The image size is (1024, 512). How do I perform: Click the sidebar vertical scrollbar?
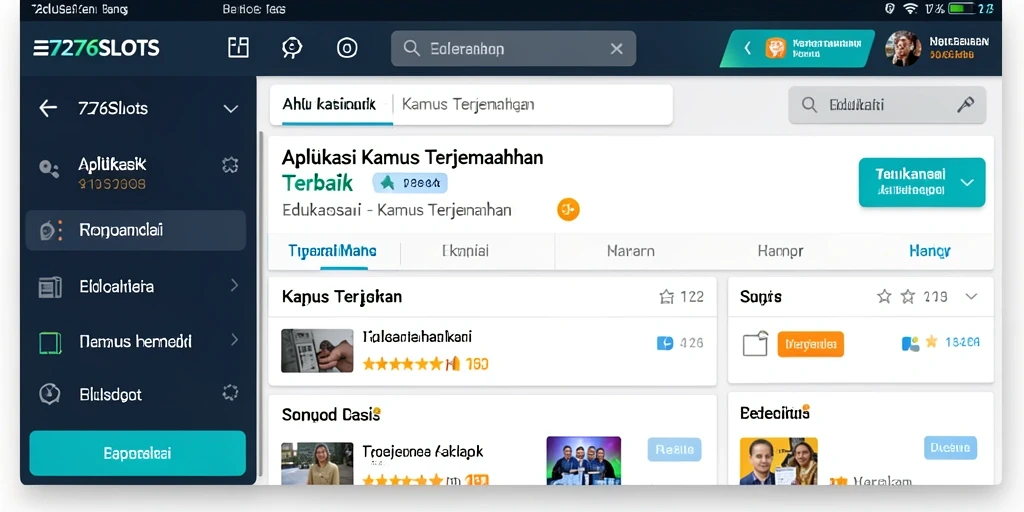click(x=262, y=303)
